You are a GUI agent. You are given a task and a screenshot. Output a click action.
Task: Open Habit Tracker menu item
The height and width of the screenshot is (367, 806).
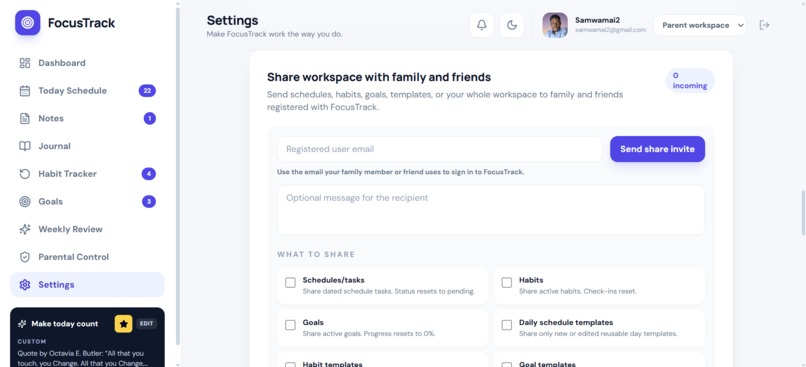[87, 174]
